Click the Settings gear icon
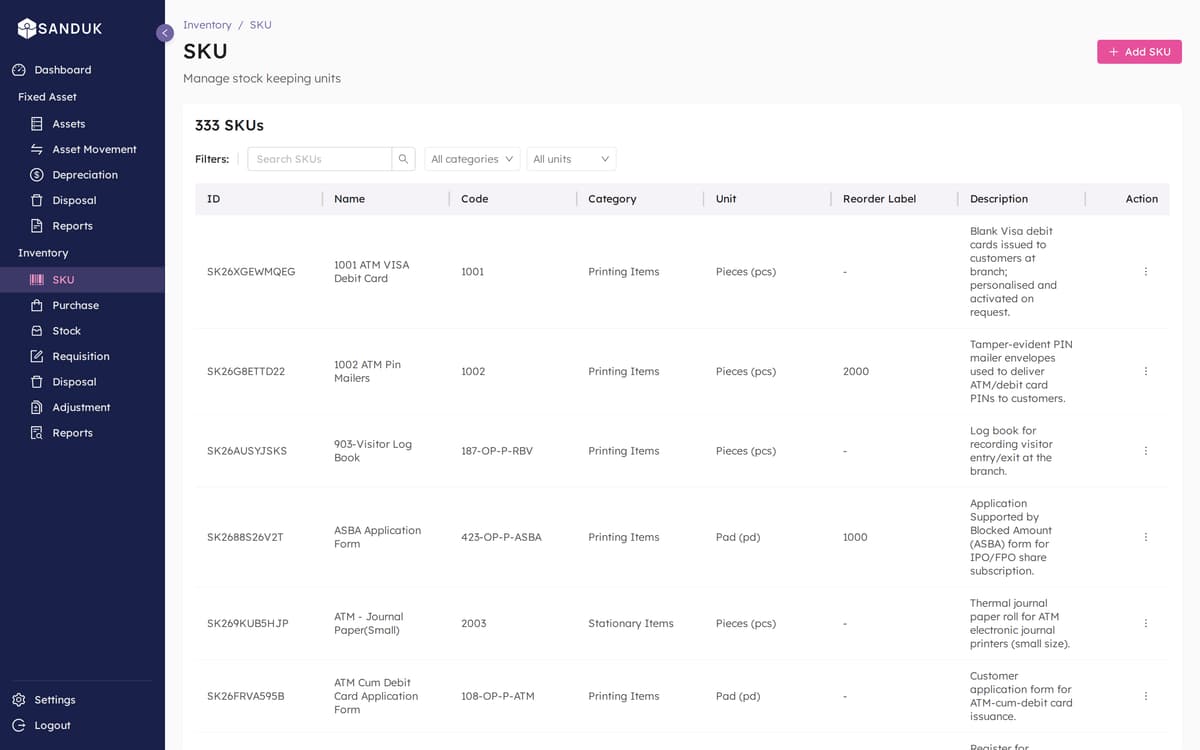This screenshot has width=1200, height=750. [19, 700]
